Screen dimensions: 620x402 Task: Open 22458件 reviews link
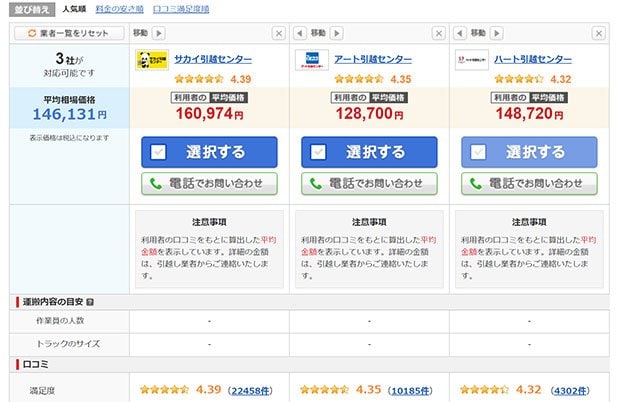(x=251, y=391)
